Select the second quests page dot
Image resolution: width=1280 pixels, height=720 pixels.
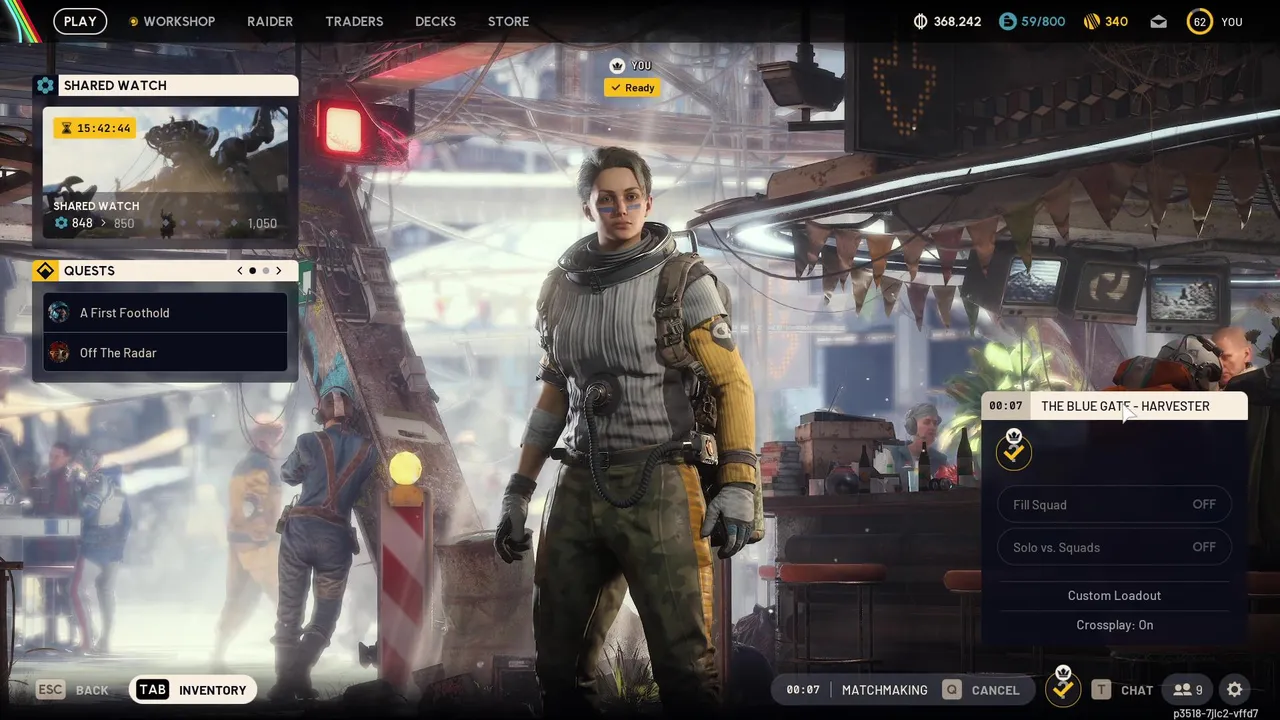[x=266, y=271]
